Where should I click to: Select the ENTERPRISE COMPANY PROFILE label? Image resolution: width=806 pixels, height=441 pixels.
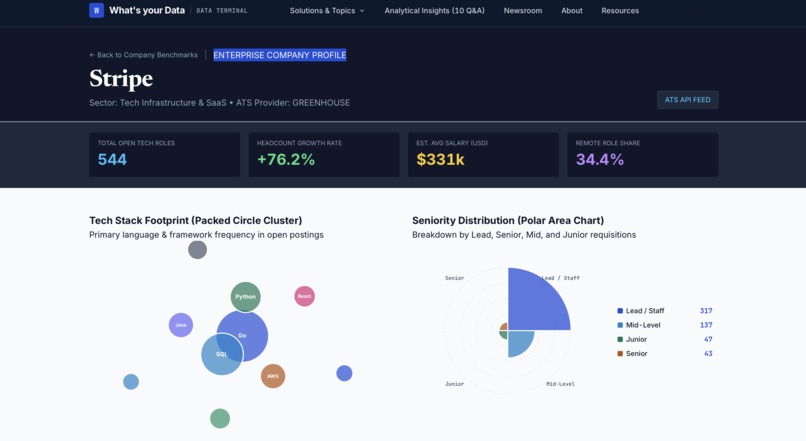280,55
